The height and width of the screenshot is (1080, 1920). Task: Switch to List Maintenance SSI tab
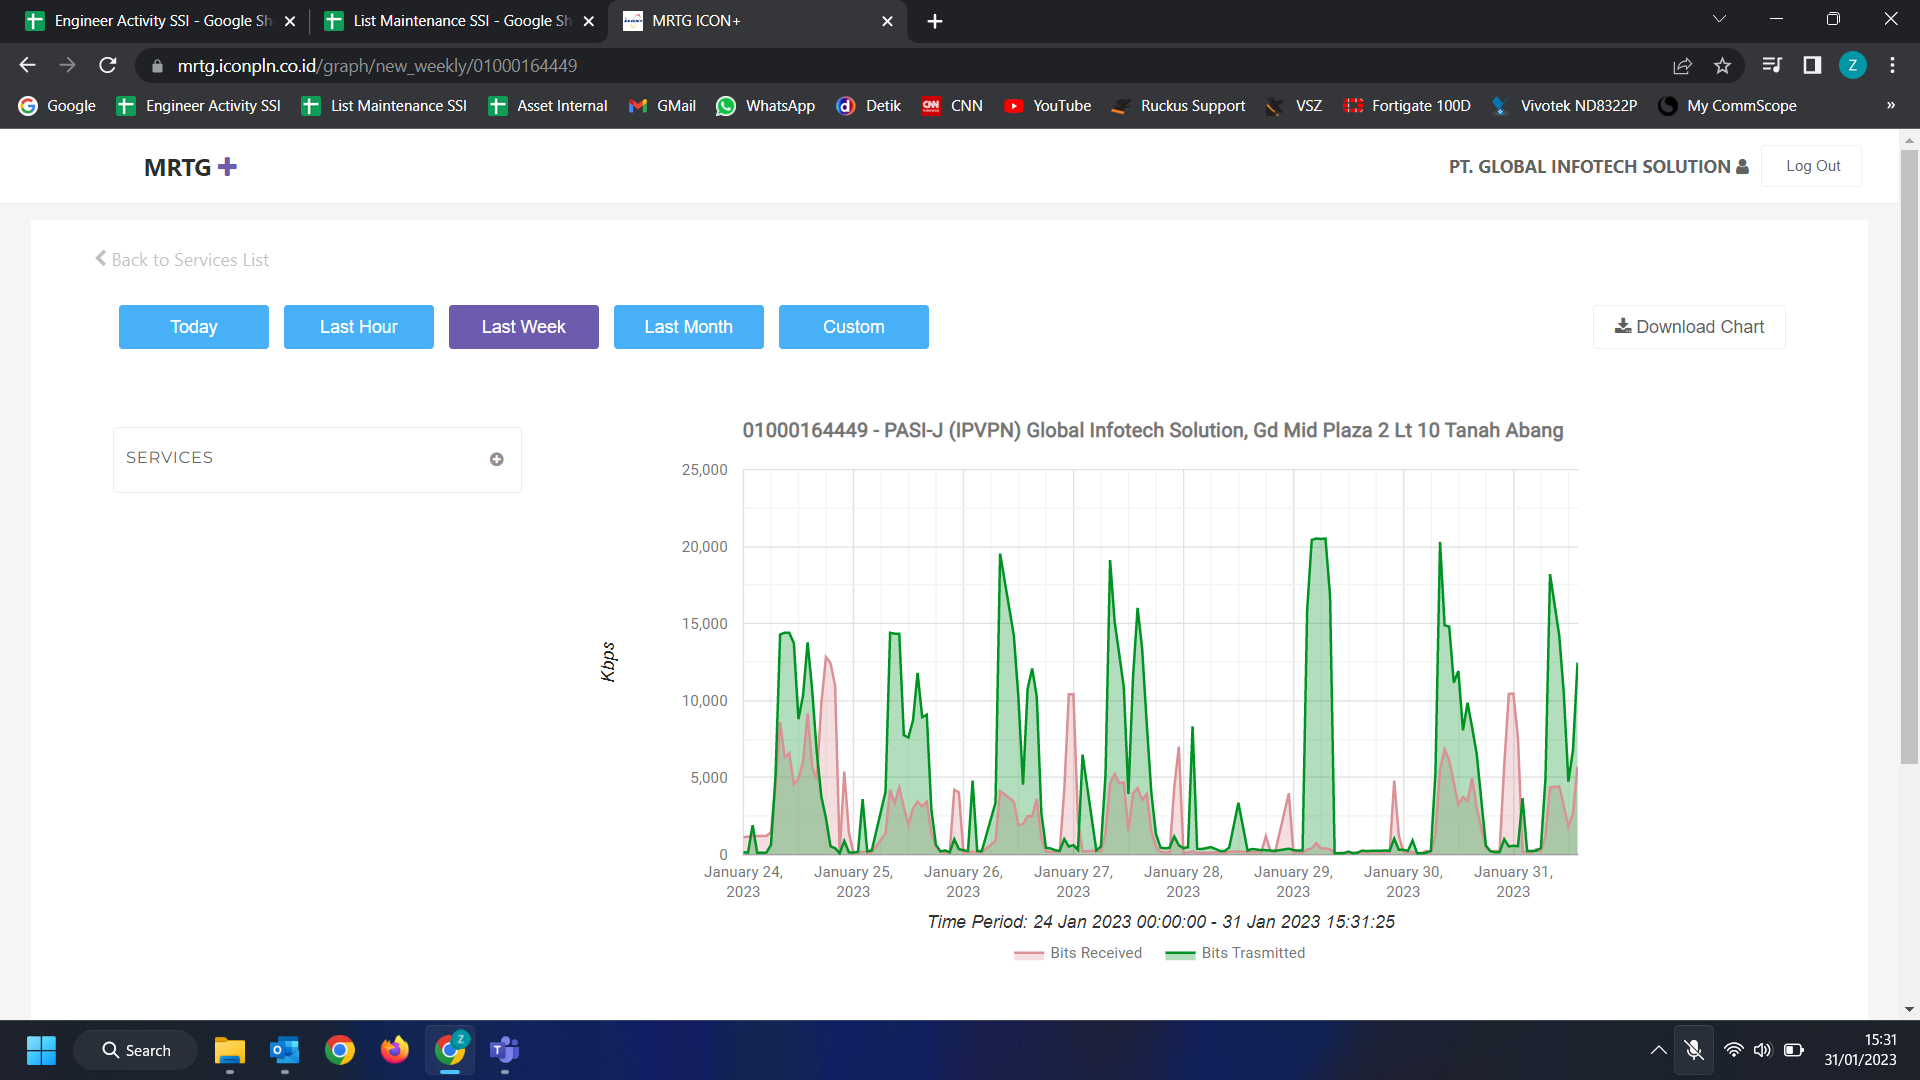pos(458,21)
